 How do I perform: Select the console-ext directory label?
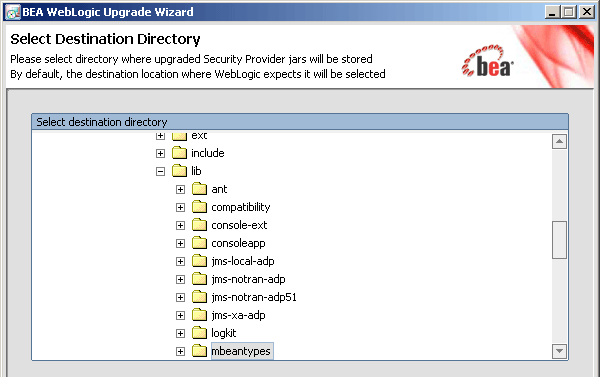pyautogui.click(x=239, y=225)
